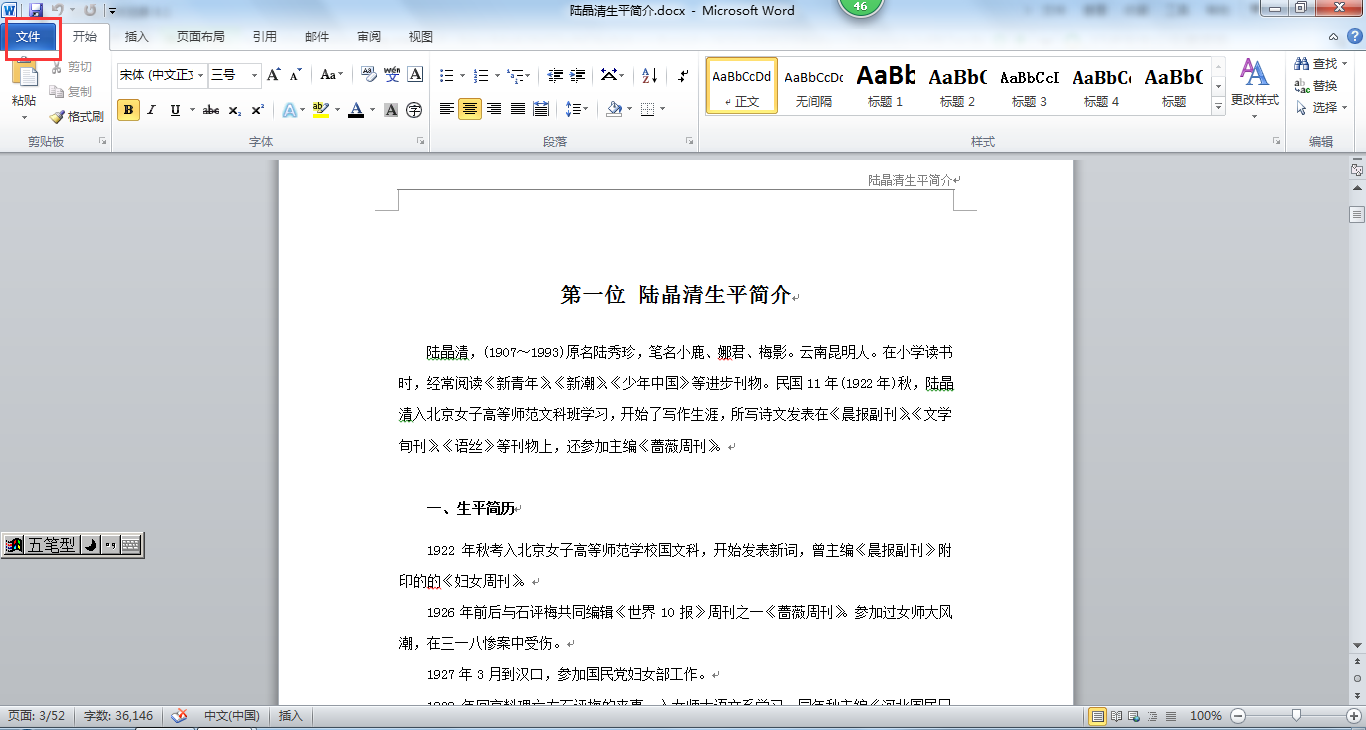Click the Clear Formatting eraser icon
This screenshot has width=1366, height=730.
(x=368, y=75)
